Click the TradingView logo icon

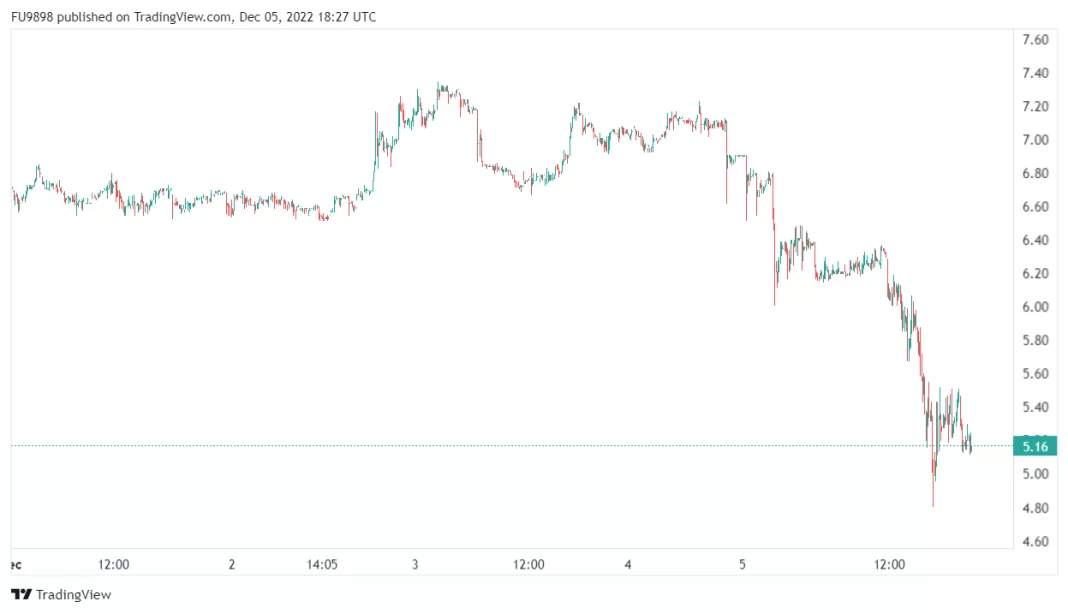pos(21,594)
